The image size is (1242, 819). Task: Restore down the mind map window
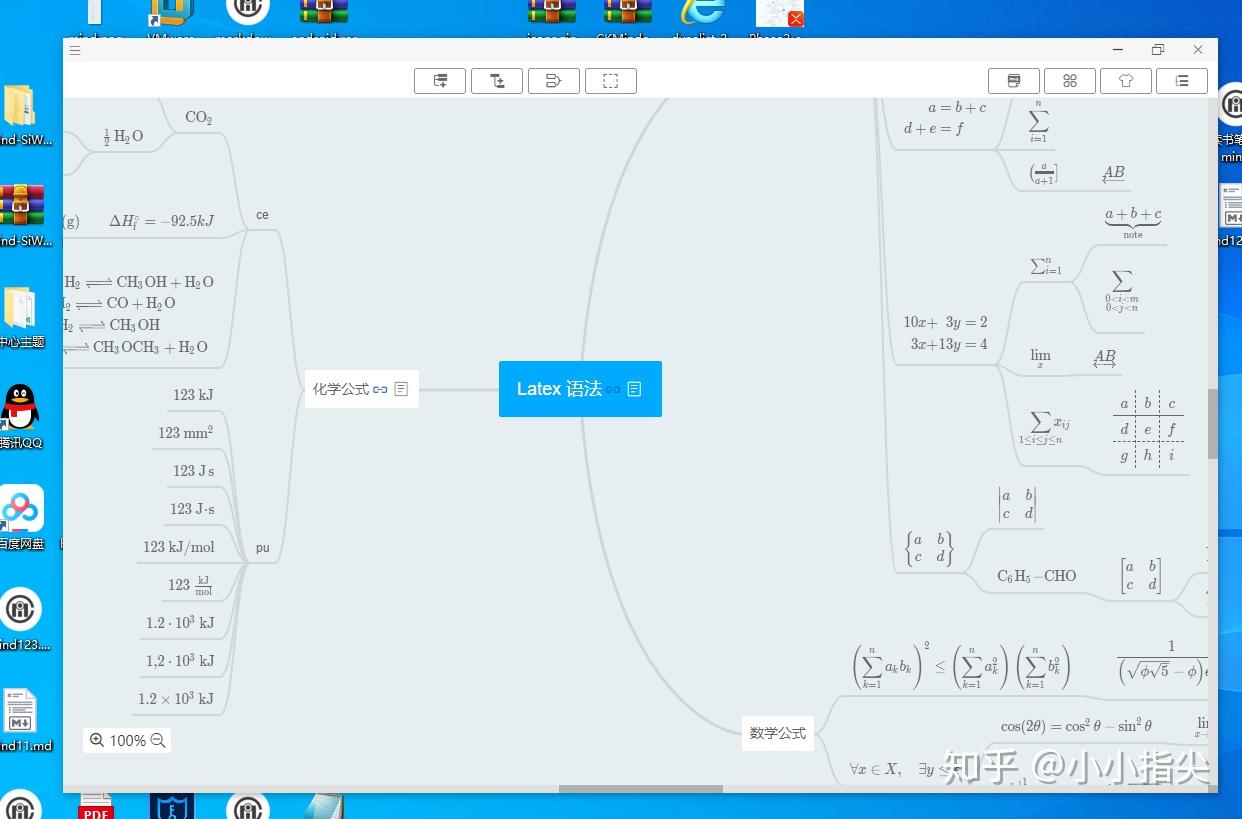1158,50
